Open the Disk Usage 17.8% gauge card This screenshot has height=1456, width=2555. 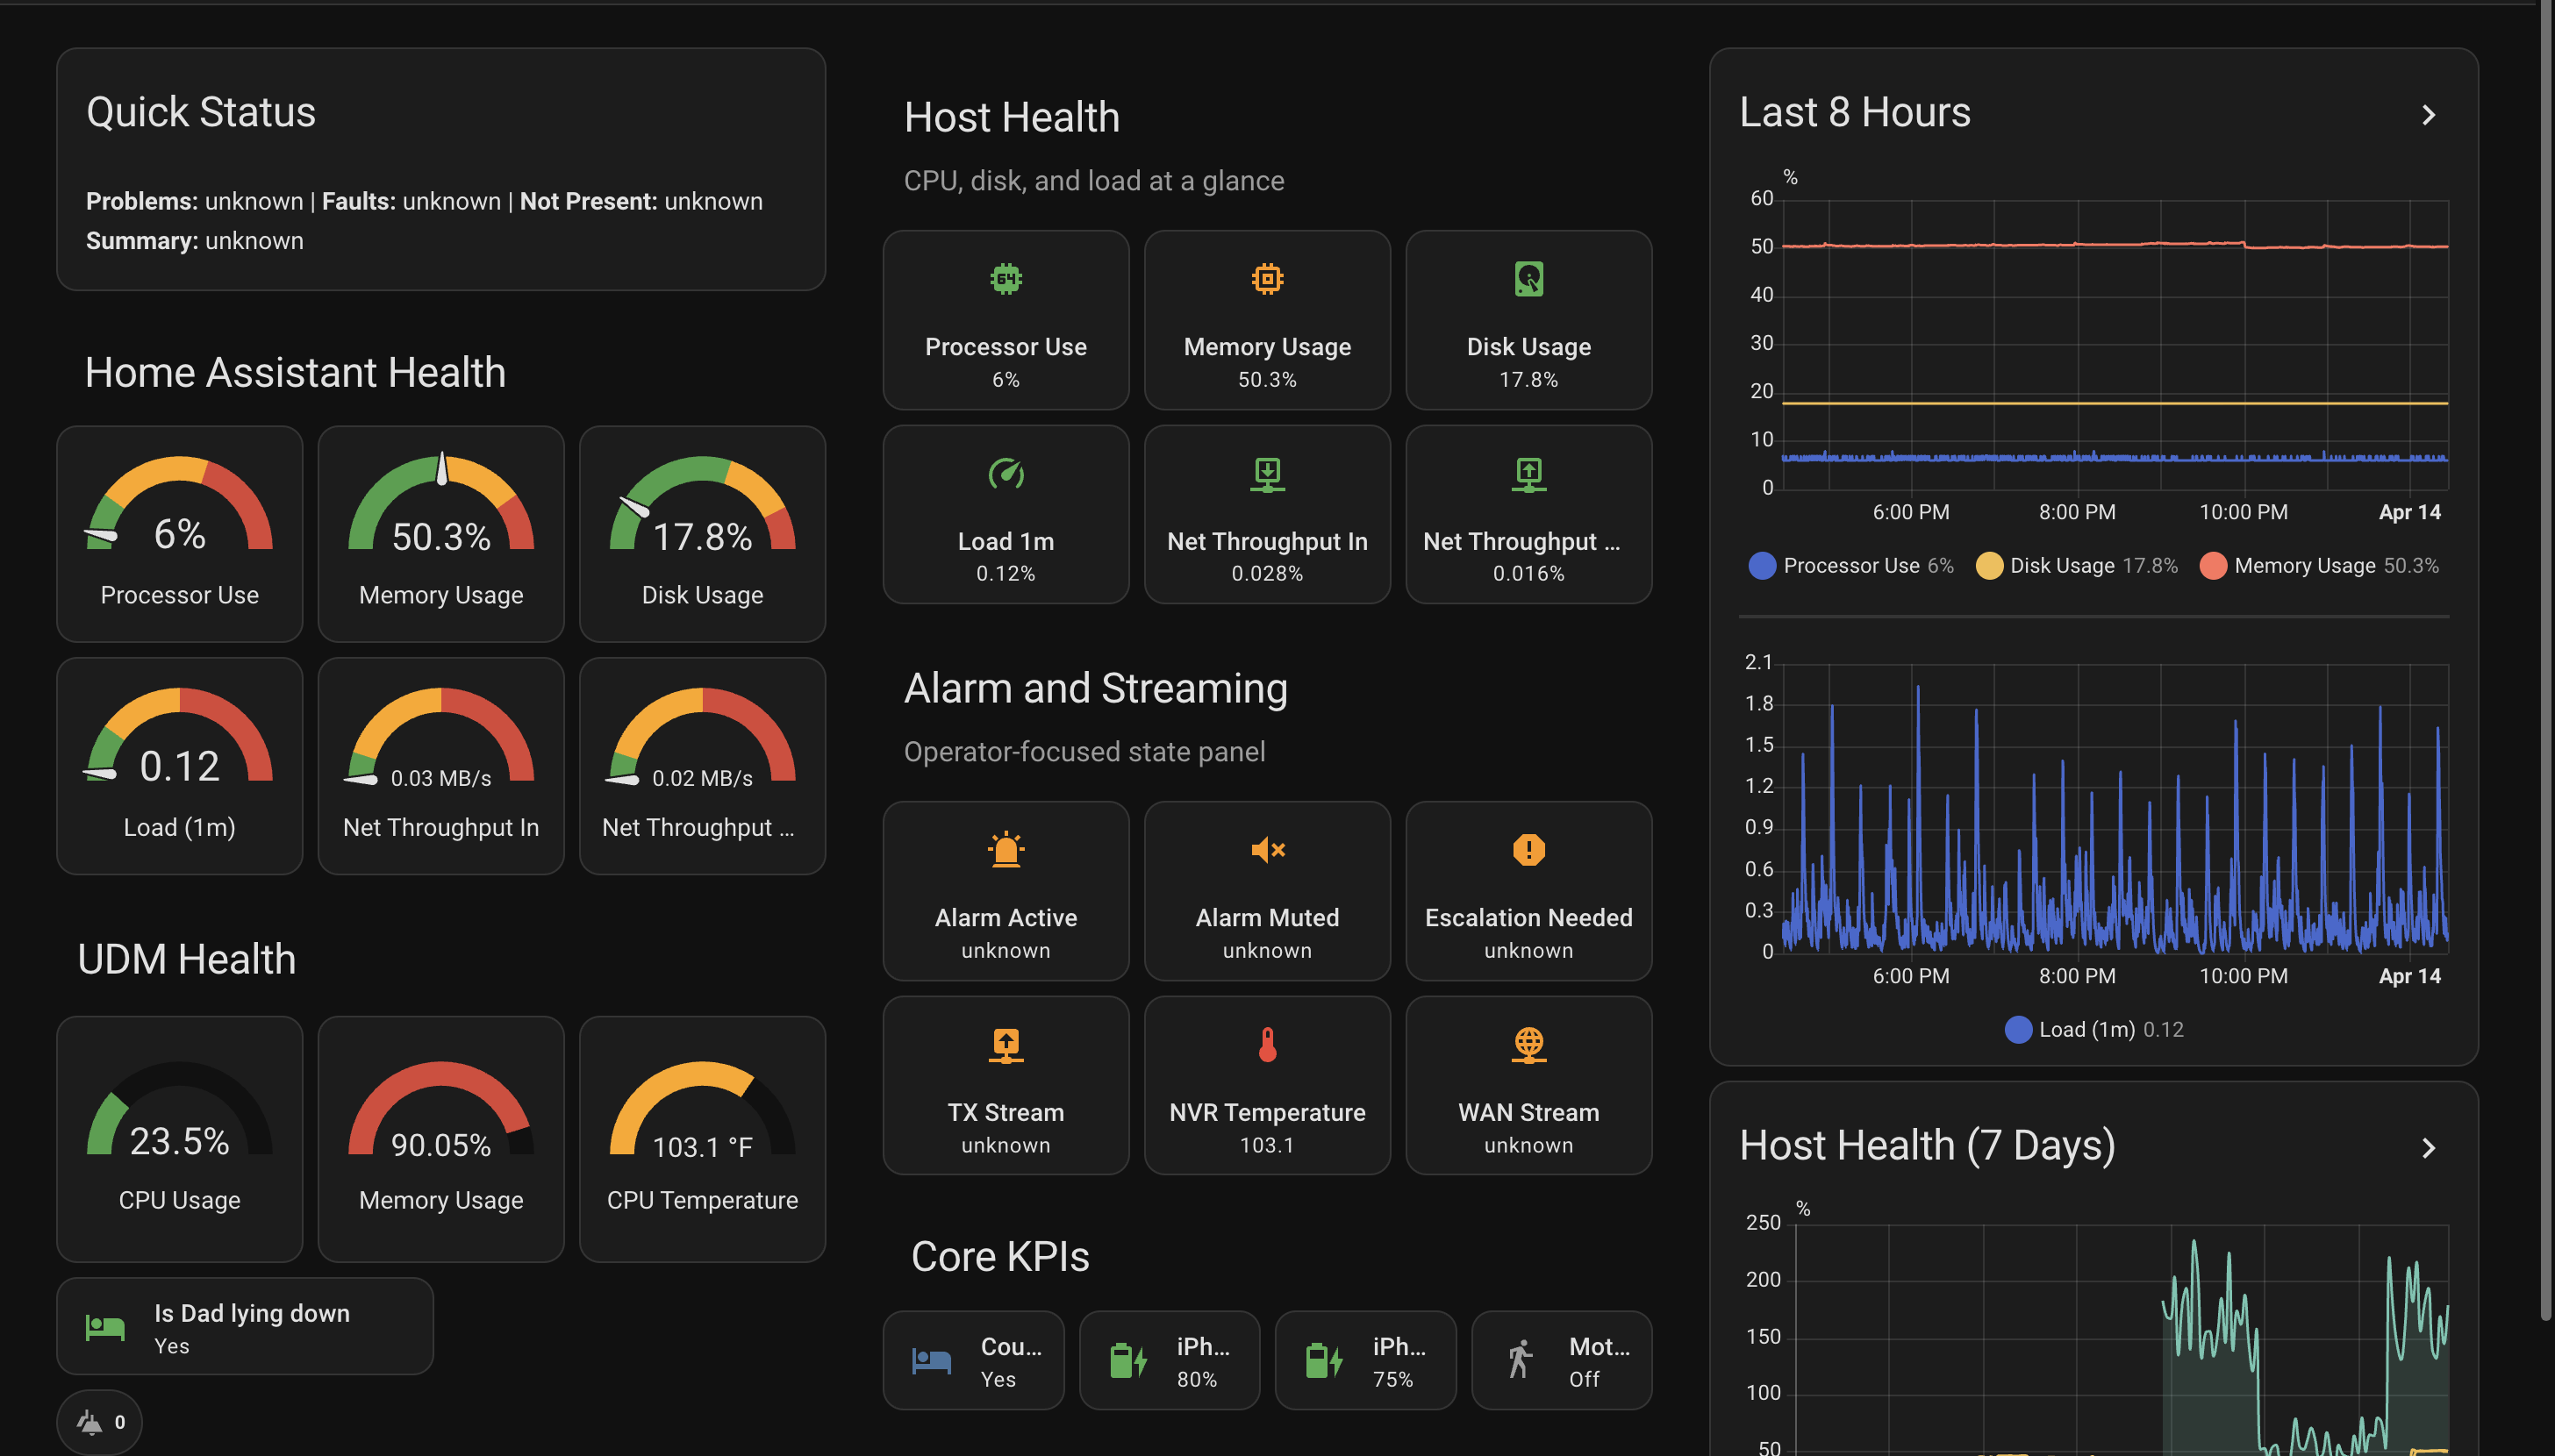pyautogui.click(x=702, y=534)
